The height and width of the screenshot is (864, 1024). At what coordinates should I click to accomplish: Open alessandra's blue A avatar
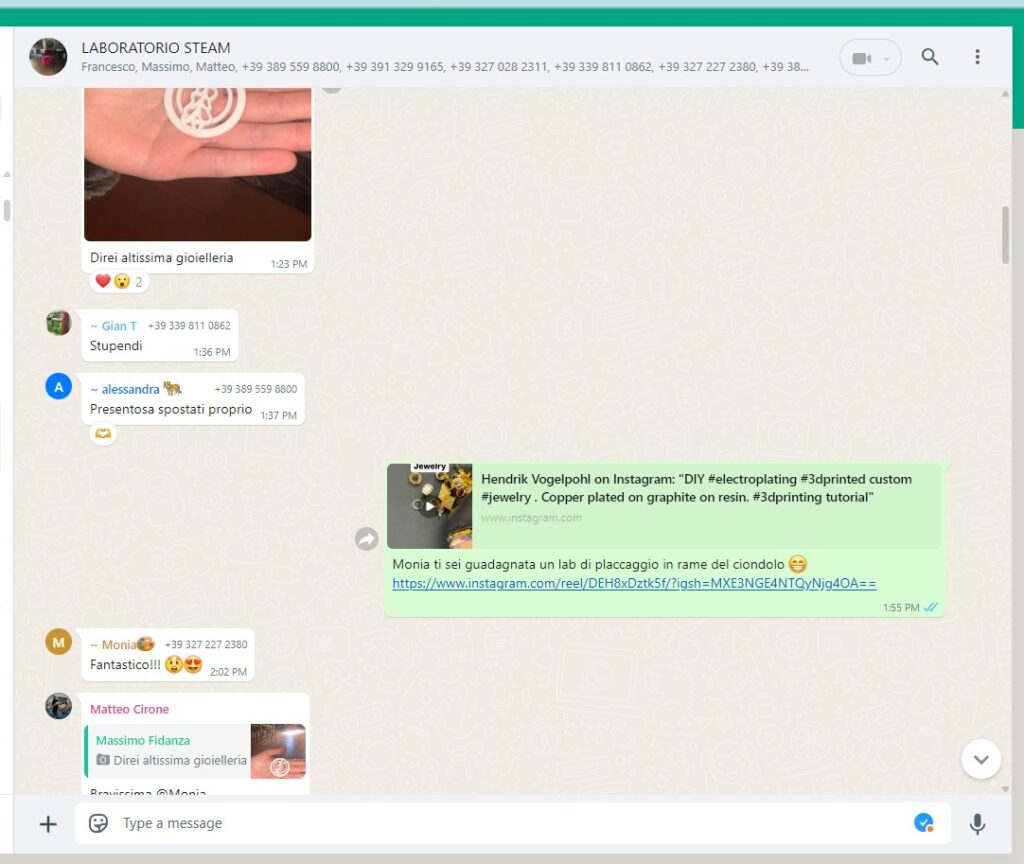coord(59,387)
